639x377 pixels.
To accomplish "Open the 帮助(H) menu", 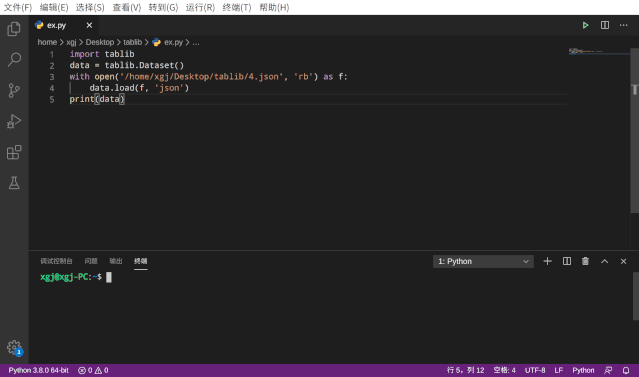I will coord(274,7).
